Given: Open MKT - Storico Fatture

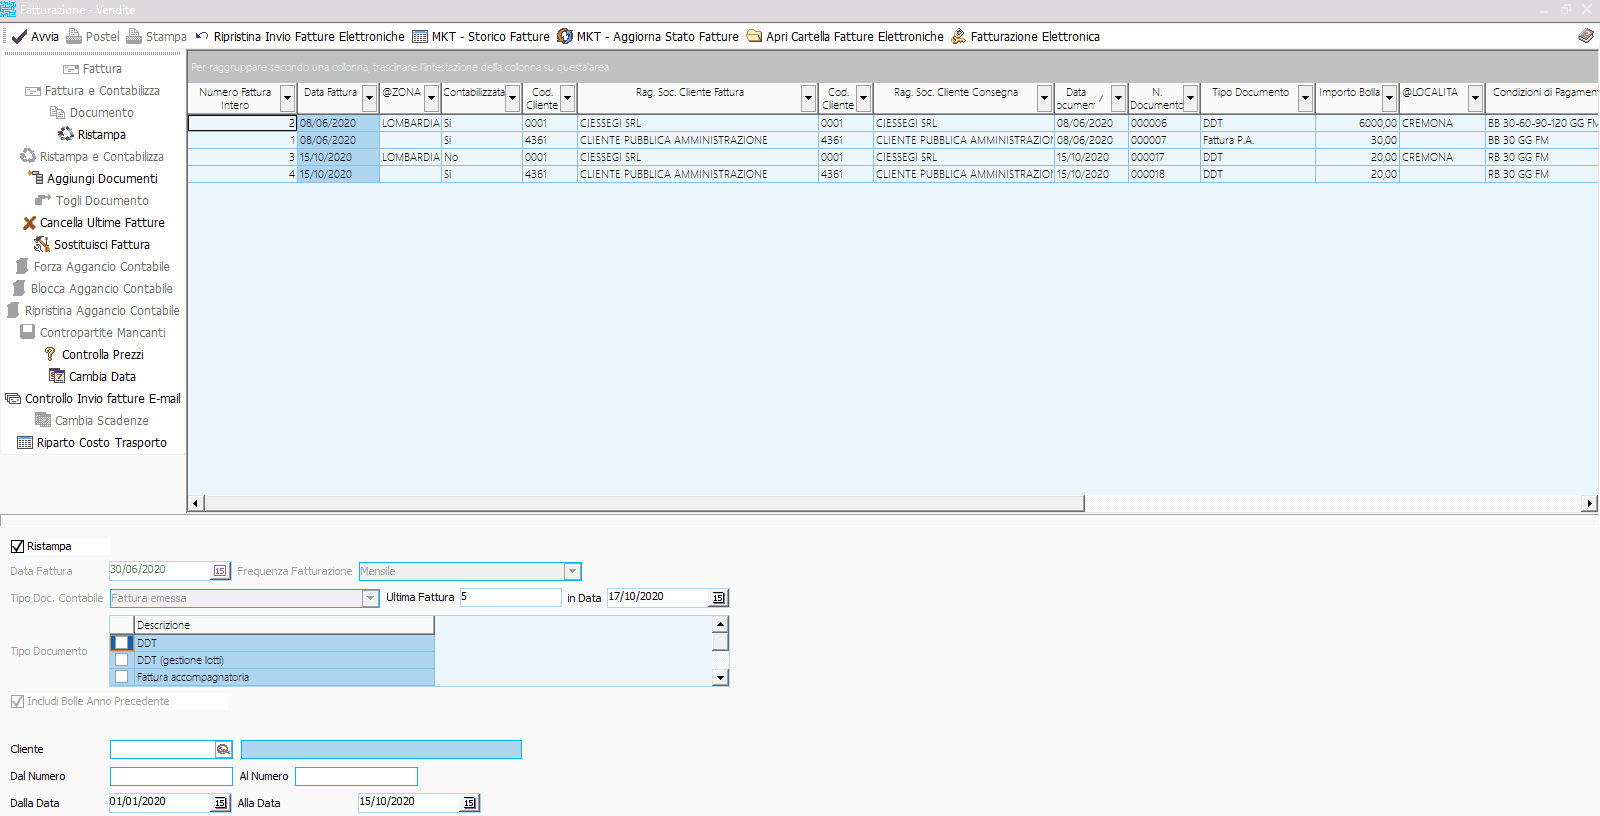Looking at the screenshot, I should (x=481, y=36).
